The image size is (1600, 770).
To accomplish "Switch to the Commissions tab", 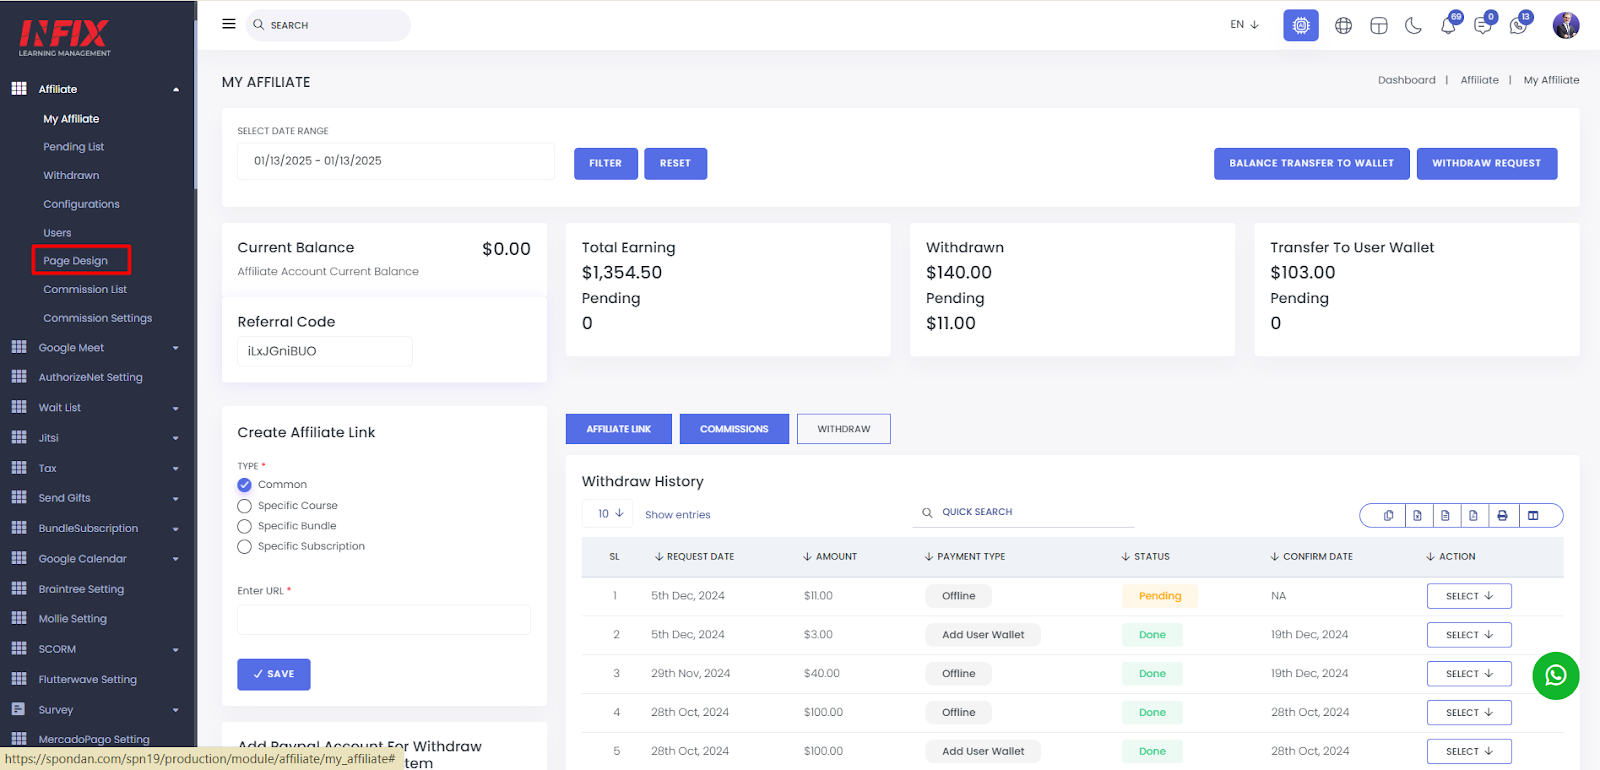I will (734, 429).
